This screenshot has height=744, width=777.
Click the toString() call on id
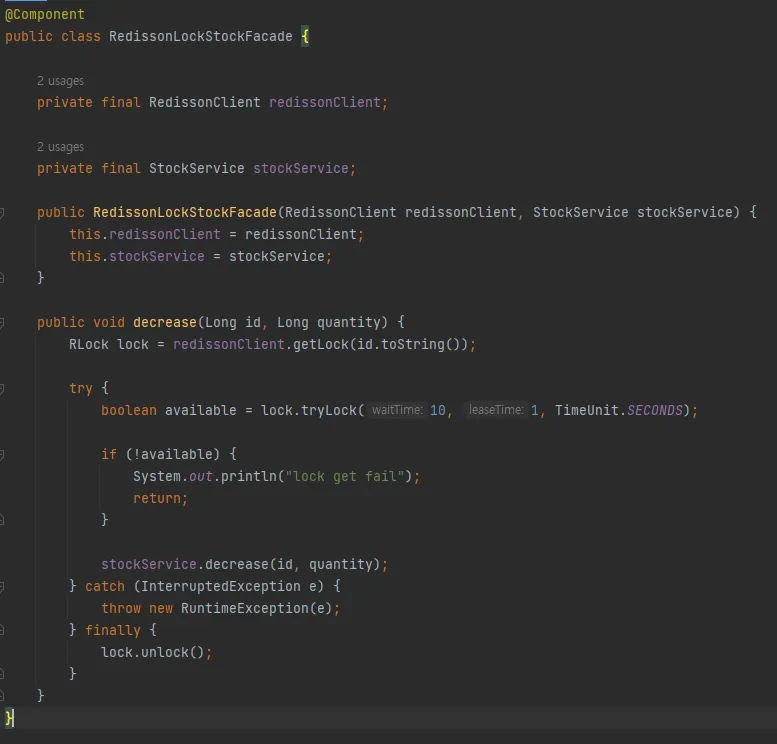(x=421, y=344)
